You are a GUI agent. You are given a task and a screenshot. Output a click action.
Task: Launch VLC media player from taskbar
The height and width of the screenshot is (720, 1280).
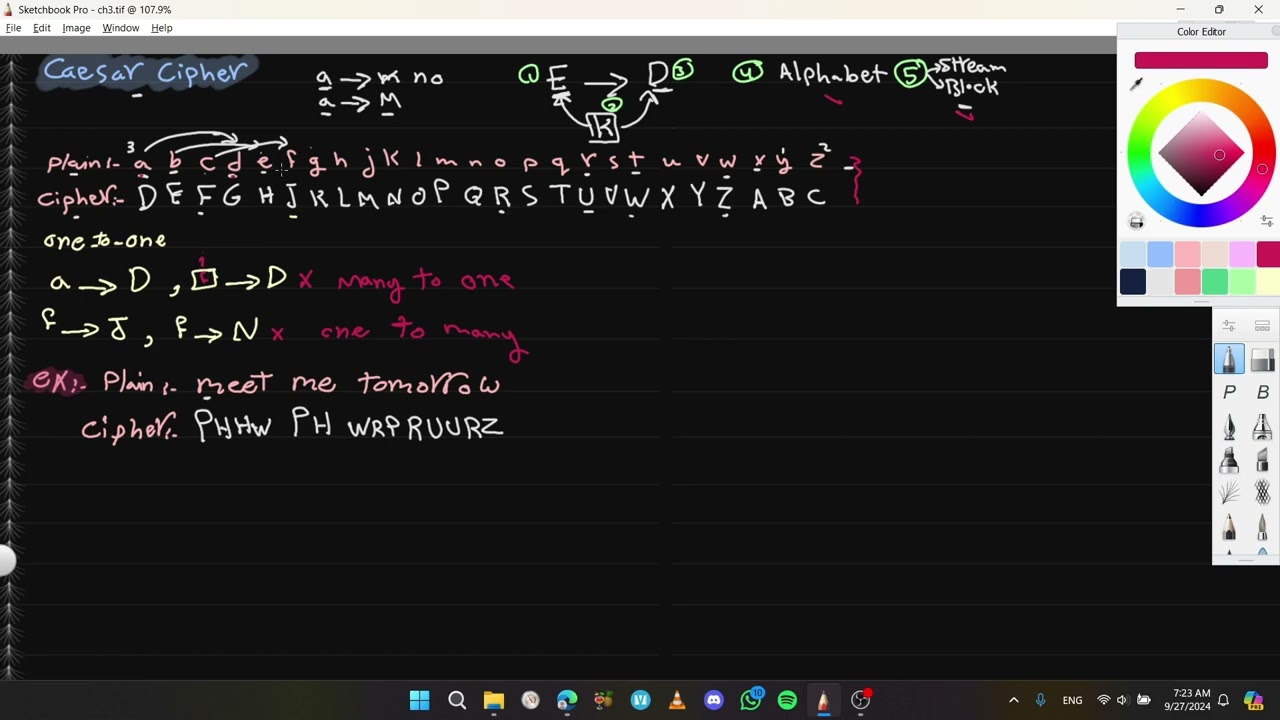point(677,700)
